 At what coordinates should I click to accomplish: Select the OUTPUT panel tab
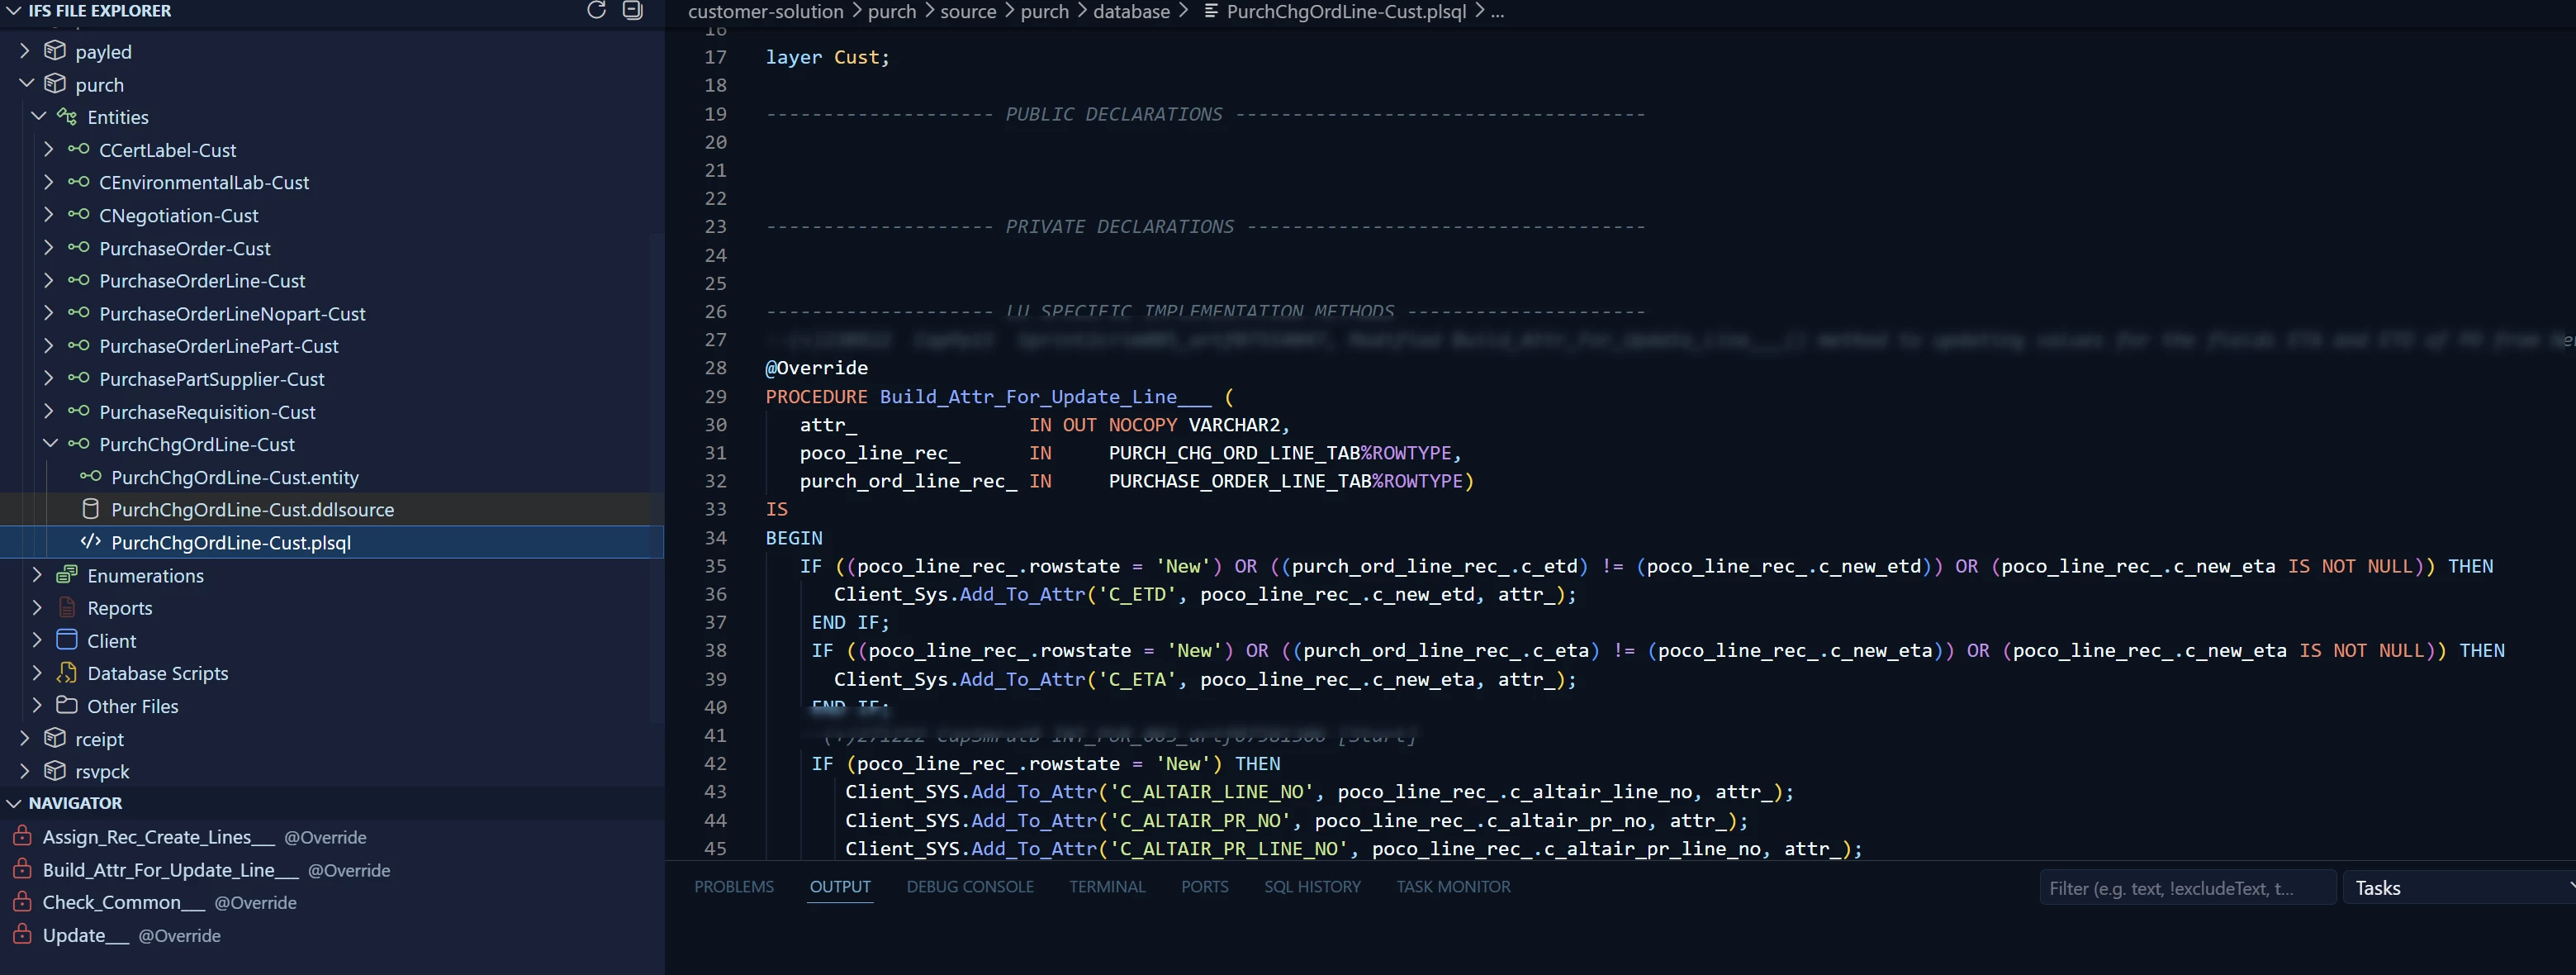pos(840,886)
